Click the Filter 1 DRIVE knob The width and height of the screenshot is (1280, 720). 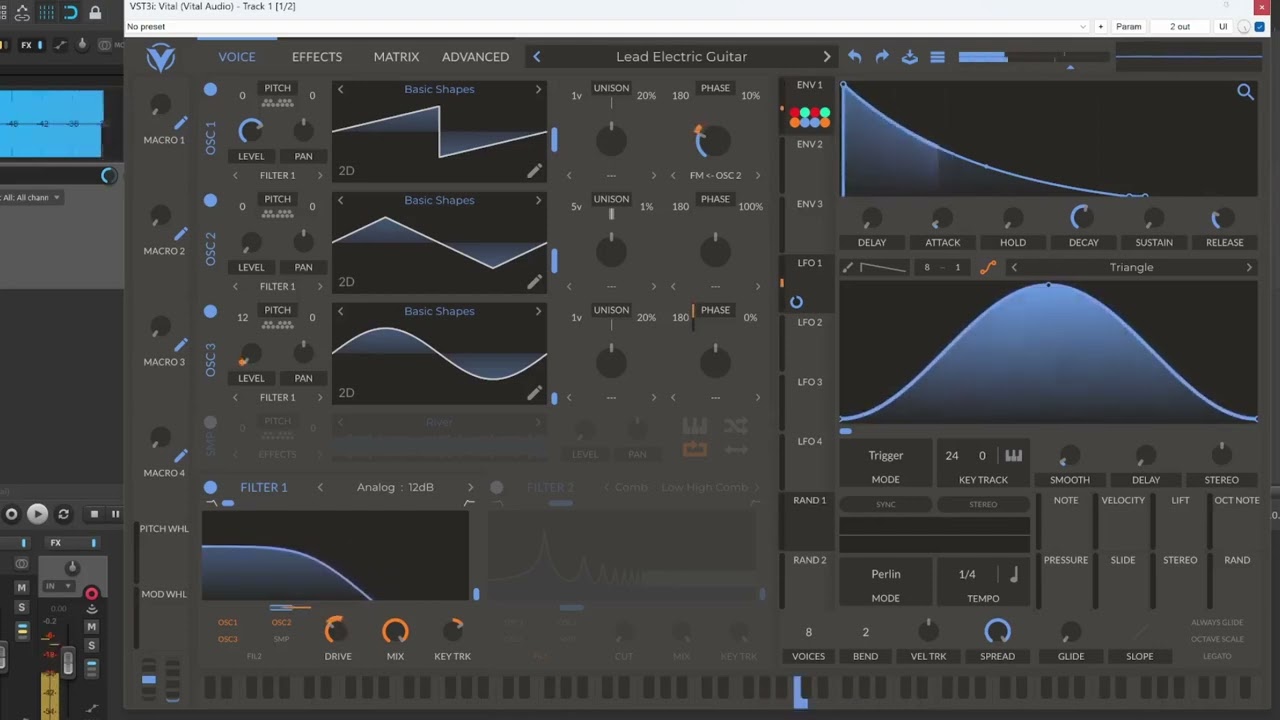tap(337, 631)
